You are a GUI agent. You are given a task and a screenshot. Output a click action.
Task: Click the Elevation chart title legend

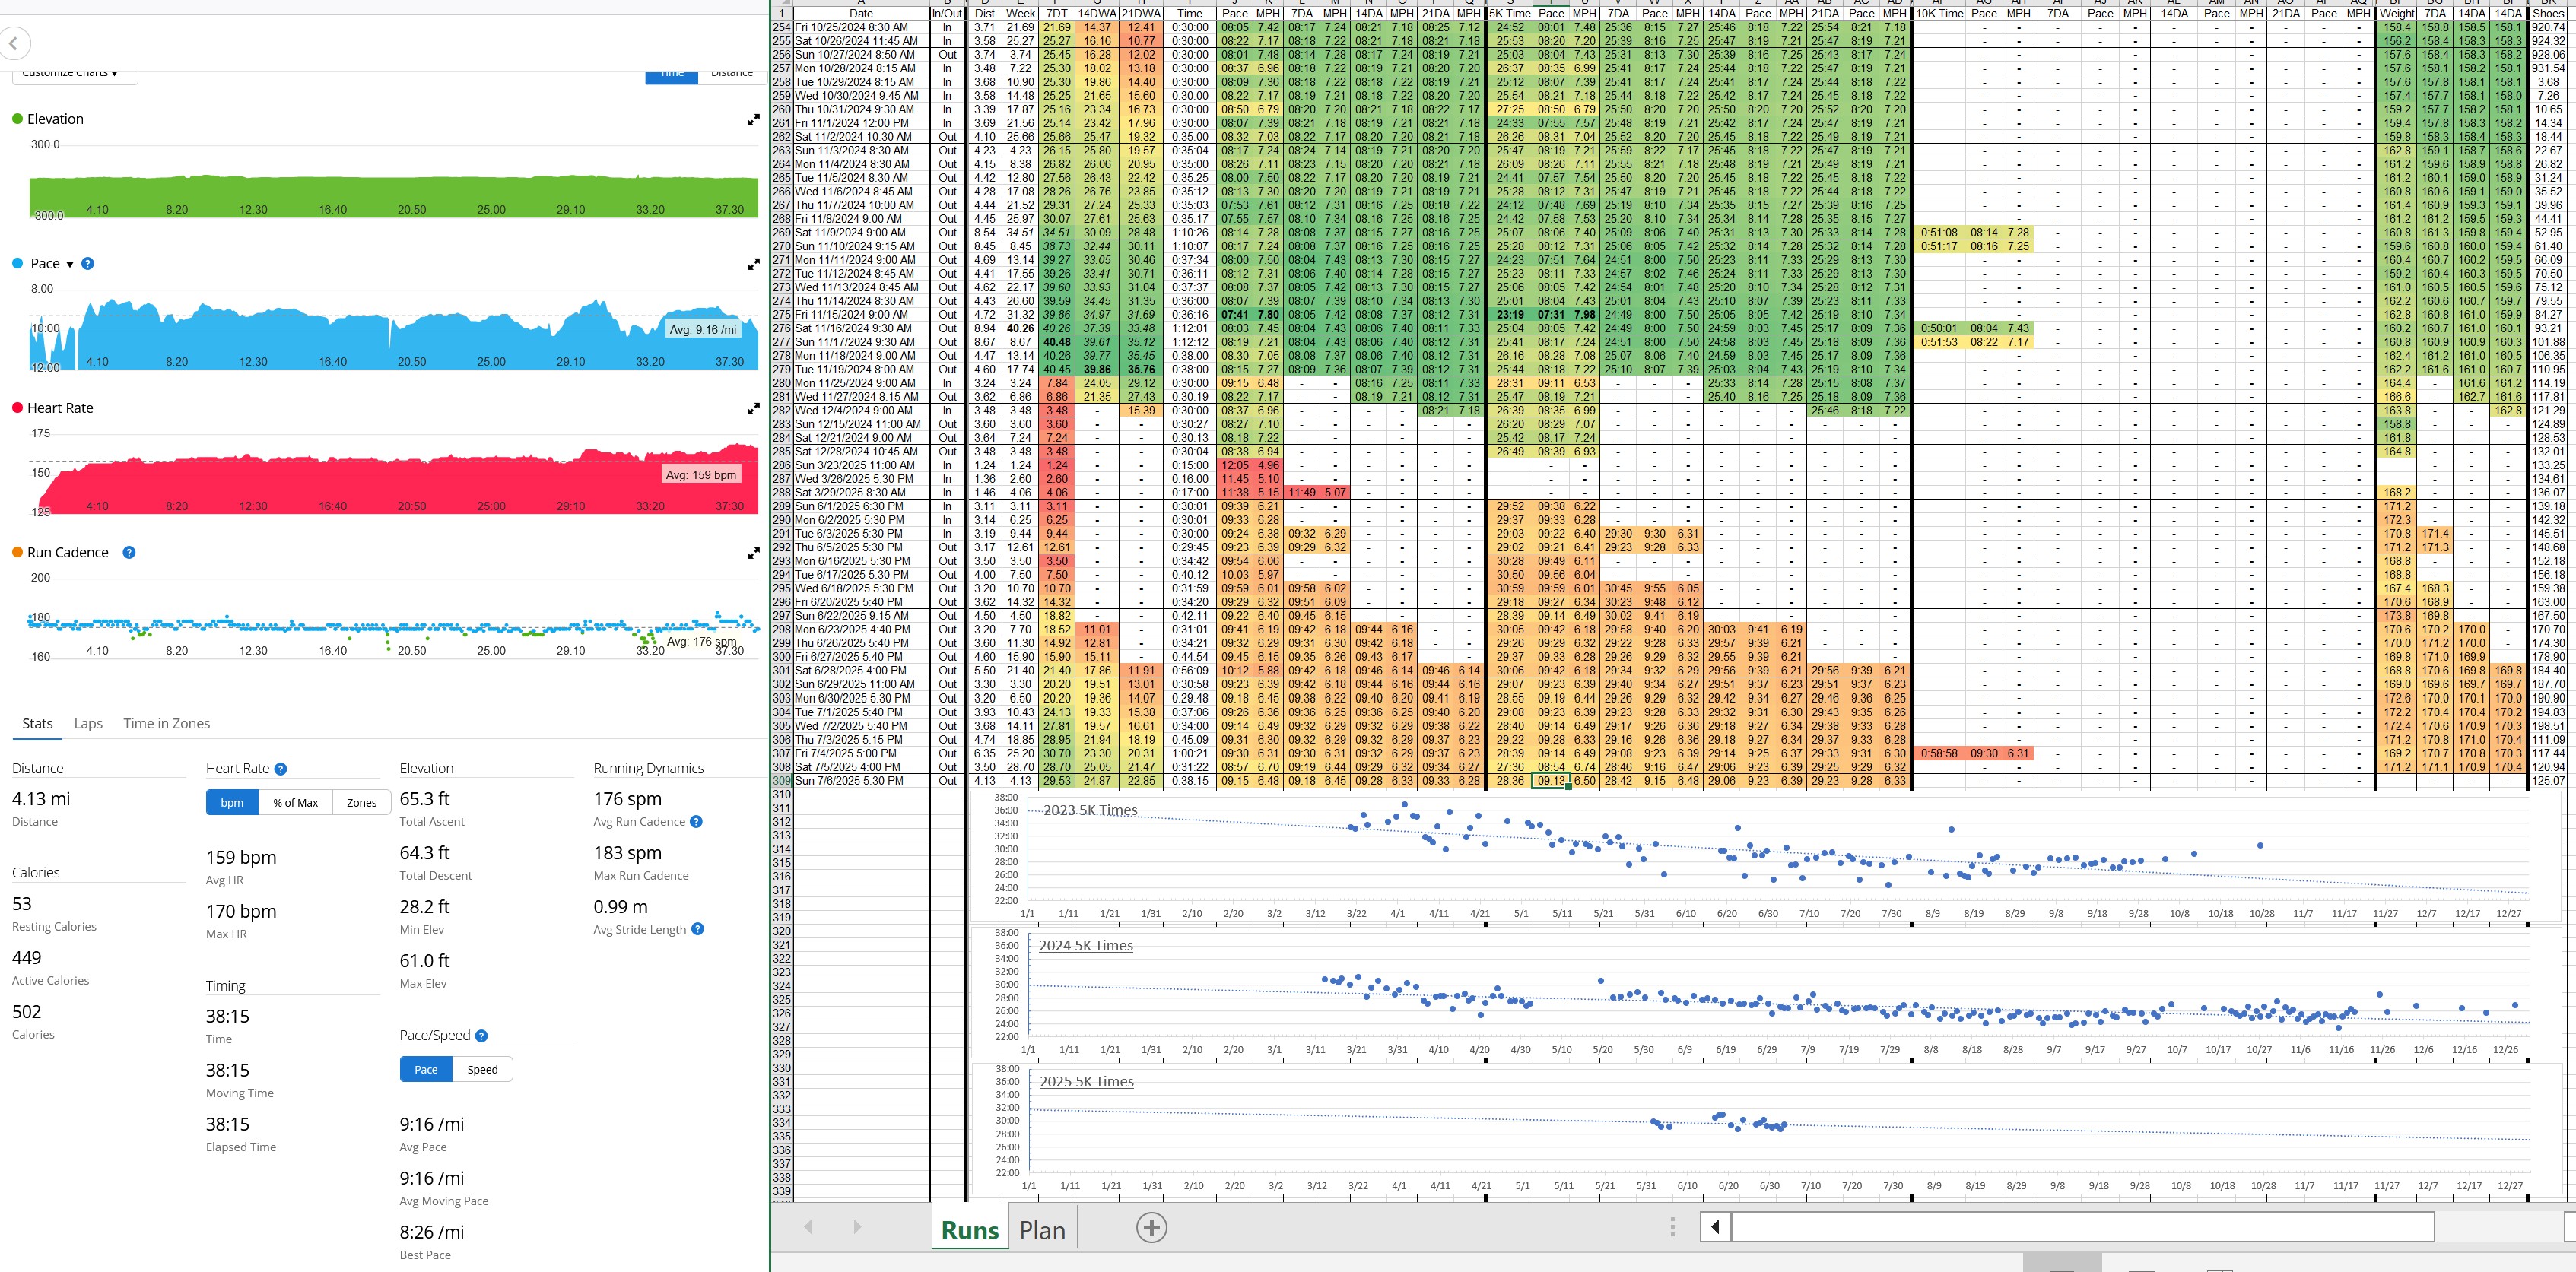pyautogui.click(x=47, y=119)
